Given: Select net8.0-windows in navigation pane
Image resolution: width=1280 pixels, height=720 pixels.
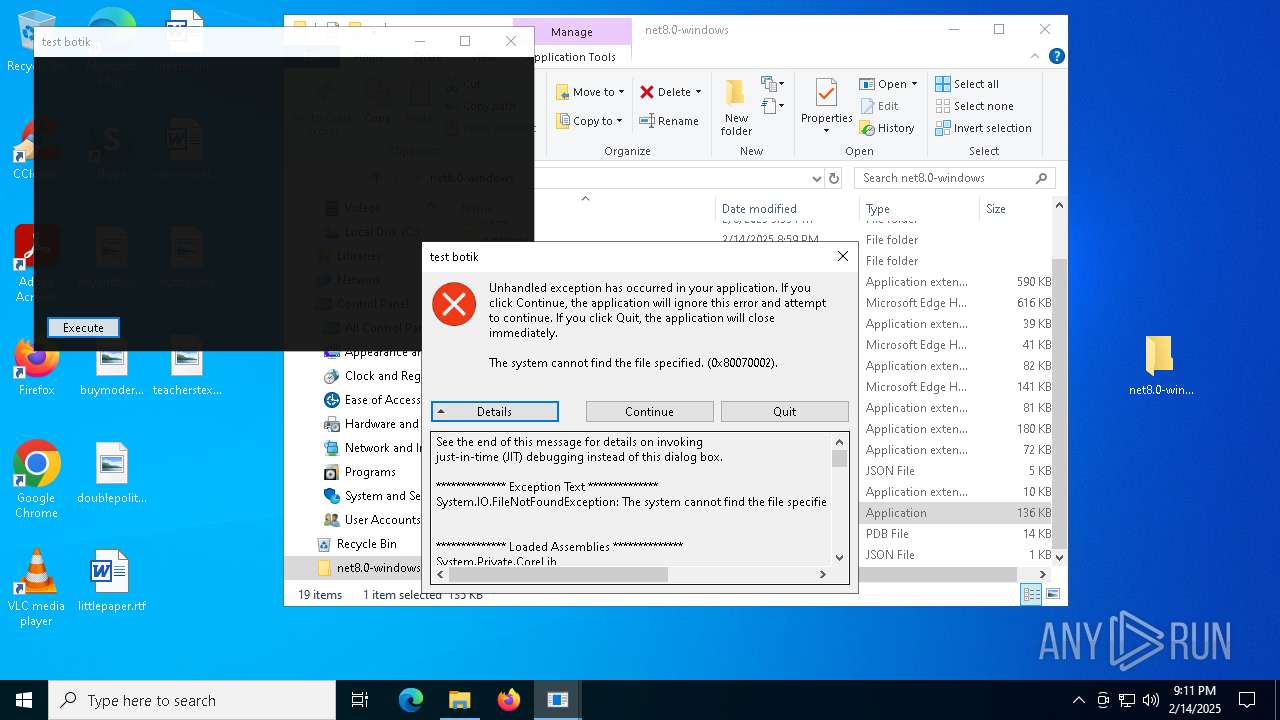Looking at the screenshot, I should pos(369,568).
